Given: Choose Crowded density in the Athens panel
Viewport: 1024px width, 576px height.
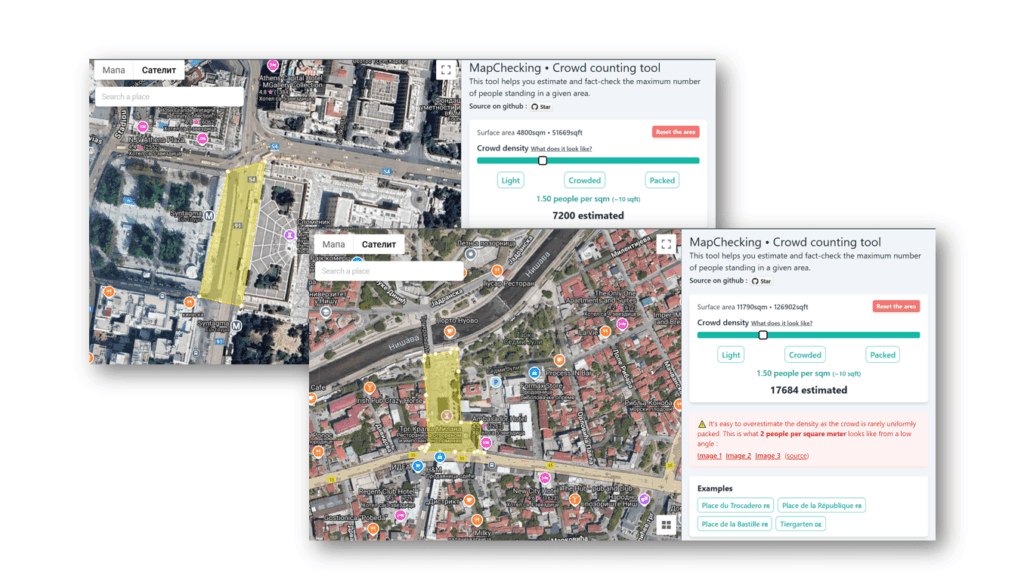Looking at the screenshot, I should (x=584, y=180).
